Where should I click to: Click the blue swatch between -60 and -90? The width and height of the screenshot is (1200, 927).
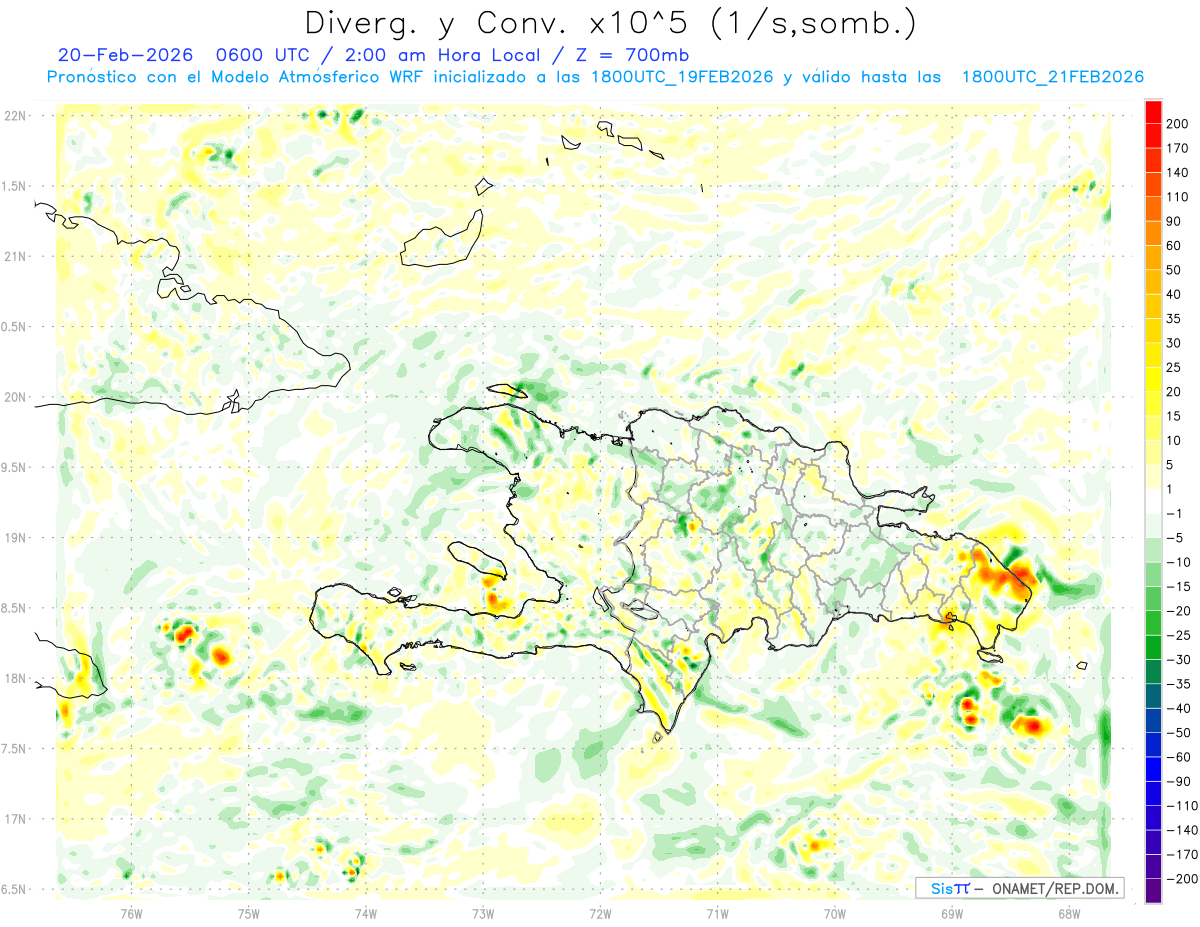pyautogui.click(x=1153, y=769)
